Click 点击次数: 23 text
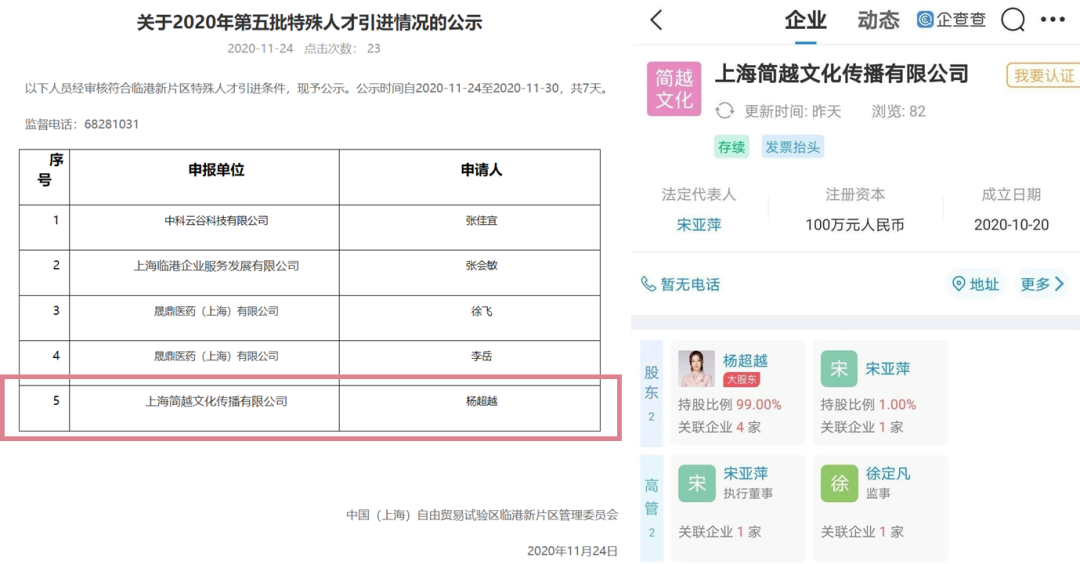The height and width of the screenshot is (564, 1080). click(342, 48)
